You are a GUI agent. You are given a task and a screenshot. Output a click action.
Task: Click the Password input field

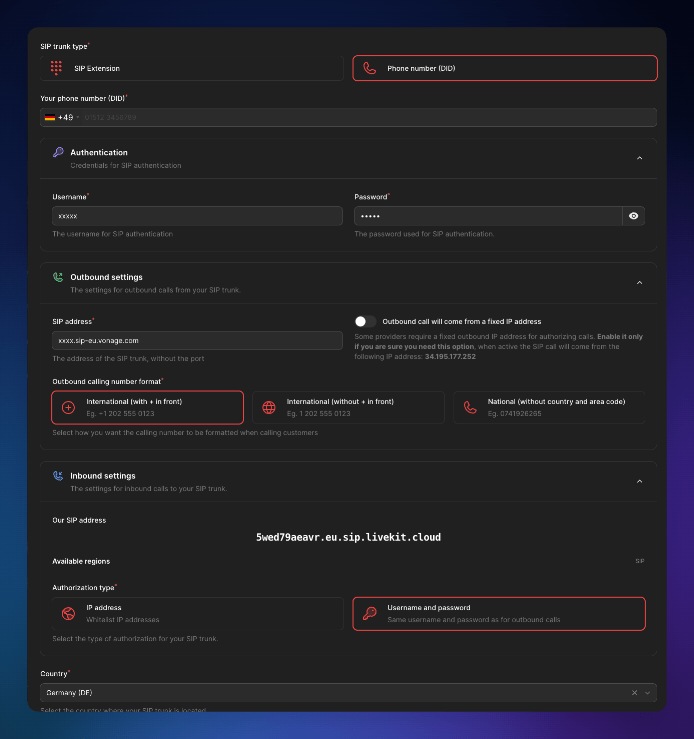coord(488,216)
